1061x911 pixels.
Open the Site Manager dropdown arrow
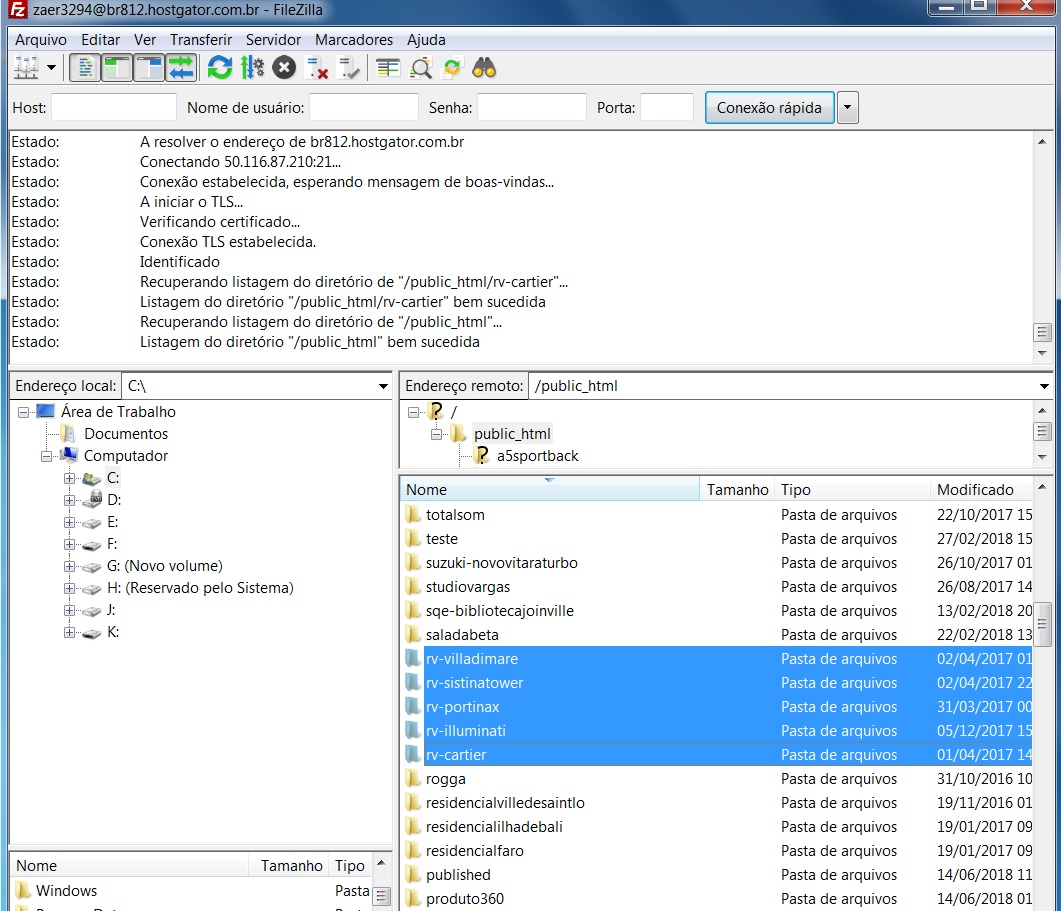[51, 68]
